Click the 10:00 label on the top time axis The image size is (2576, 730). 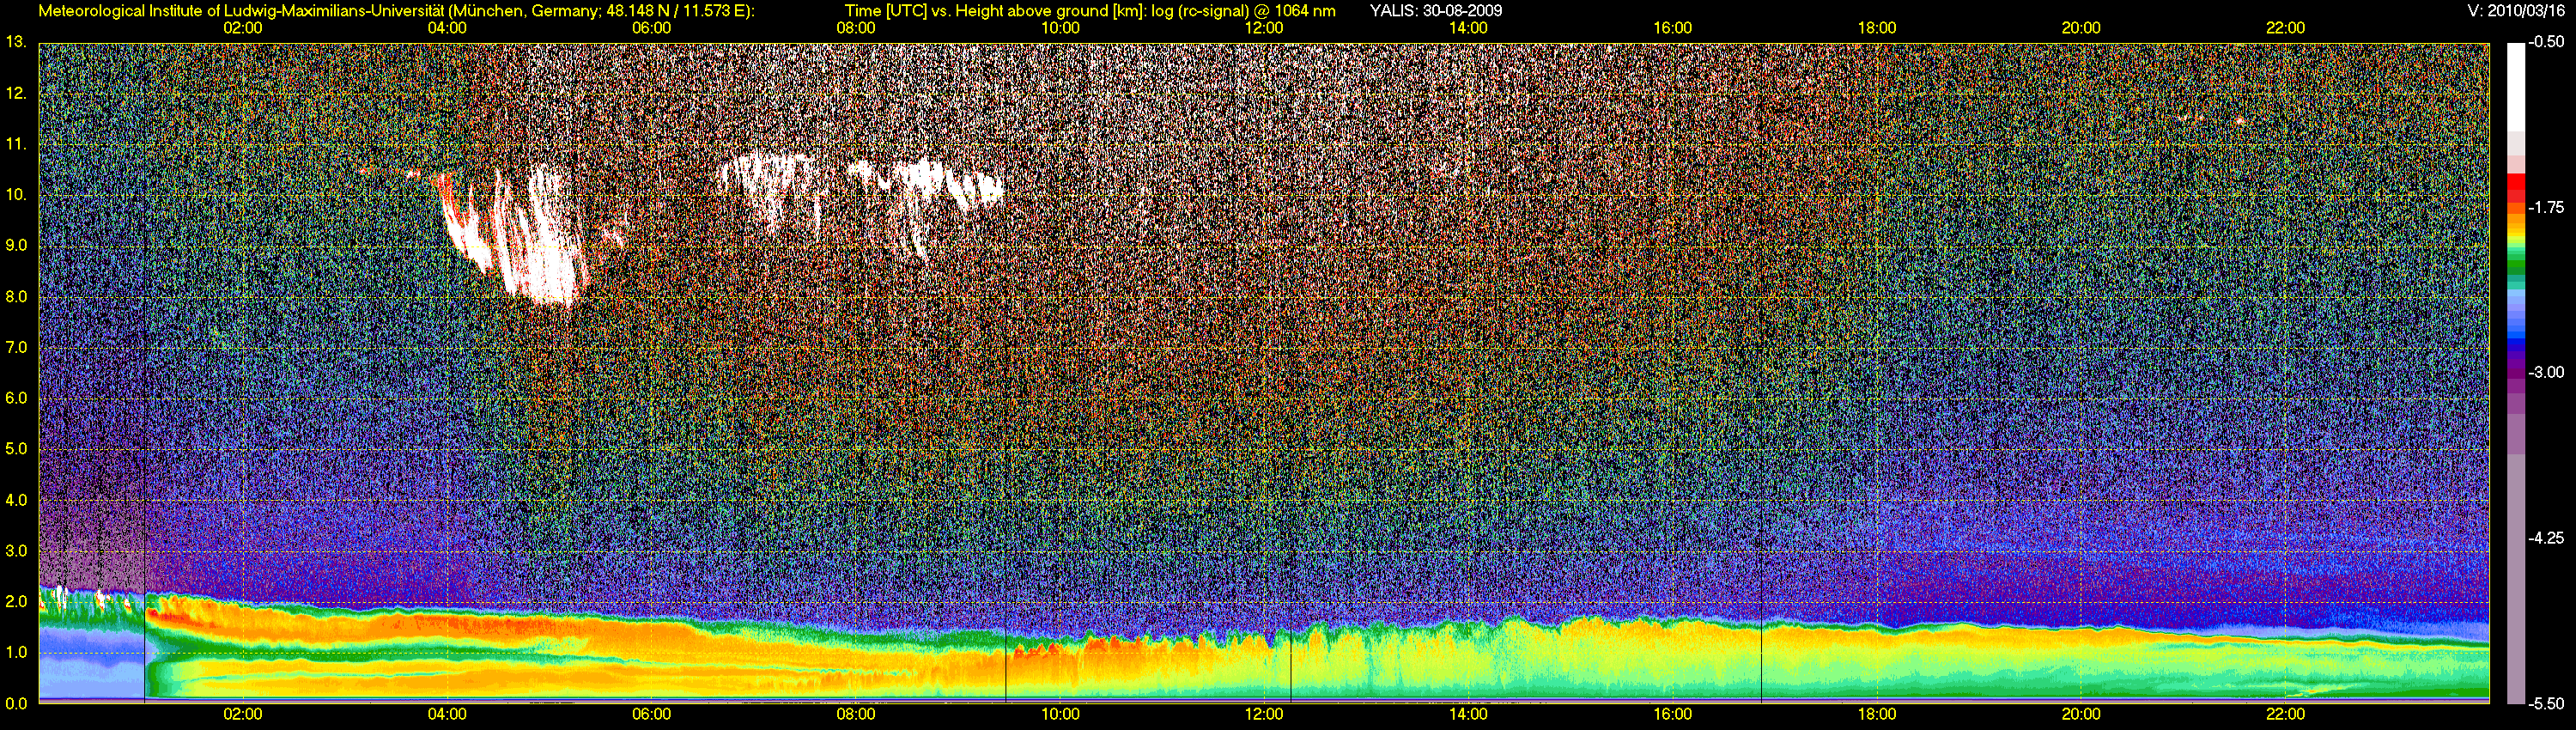coord(1060,28)
